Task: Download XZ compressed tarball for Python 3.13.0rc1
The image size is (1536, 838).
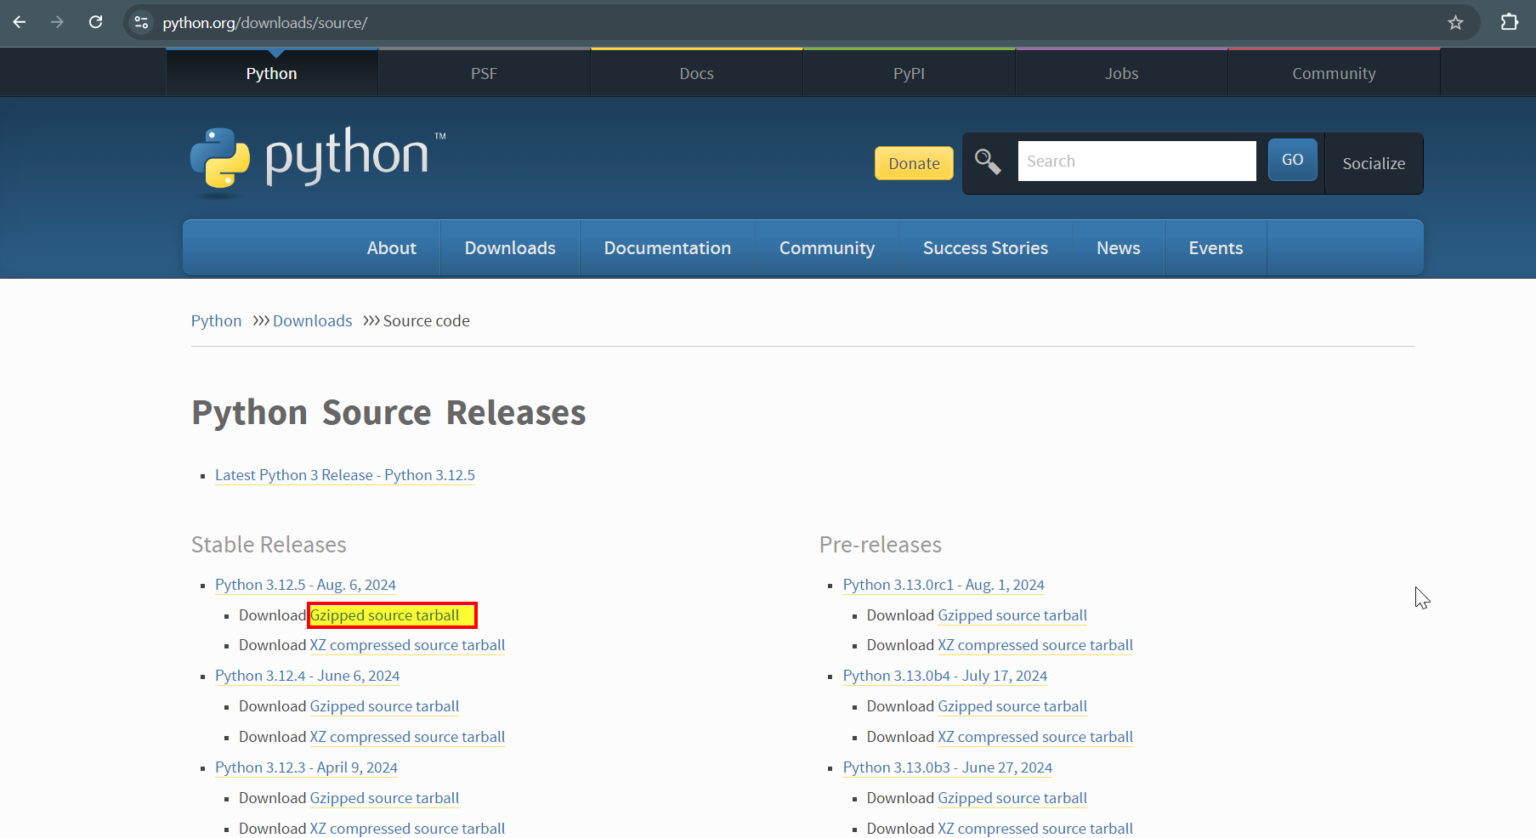Action: [x=1035, y=645]
